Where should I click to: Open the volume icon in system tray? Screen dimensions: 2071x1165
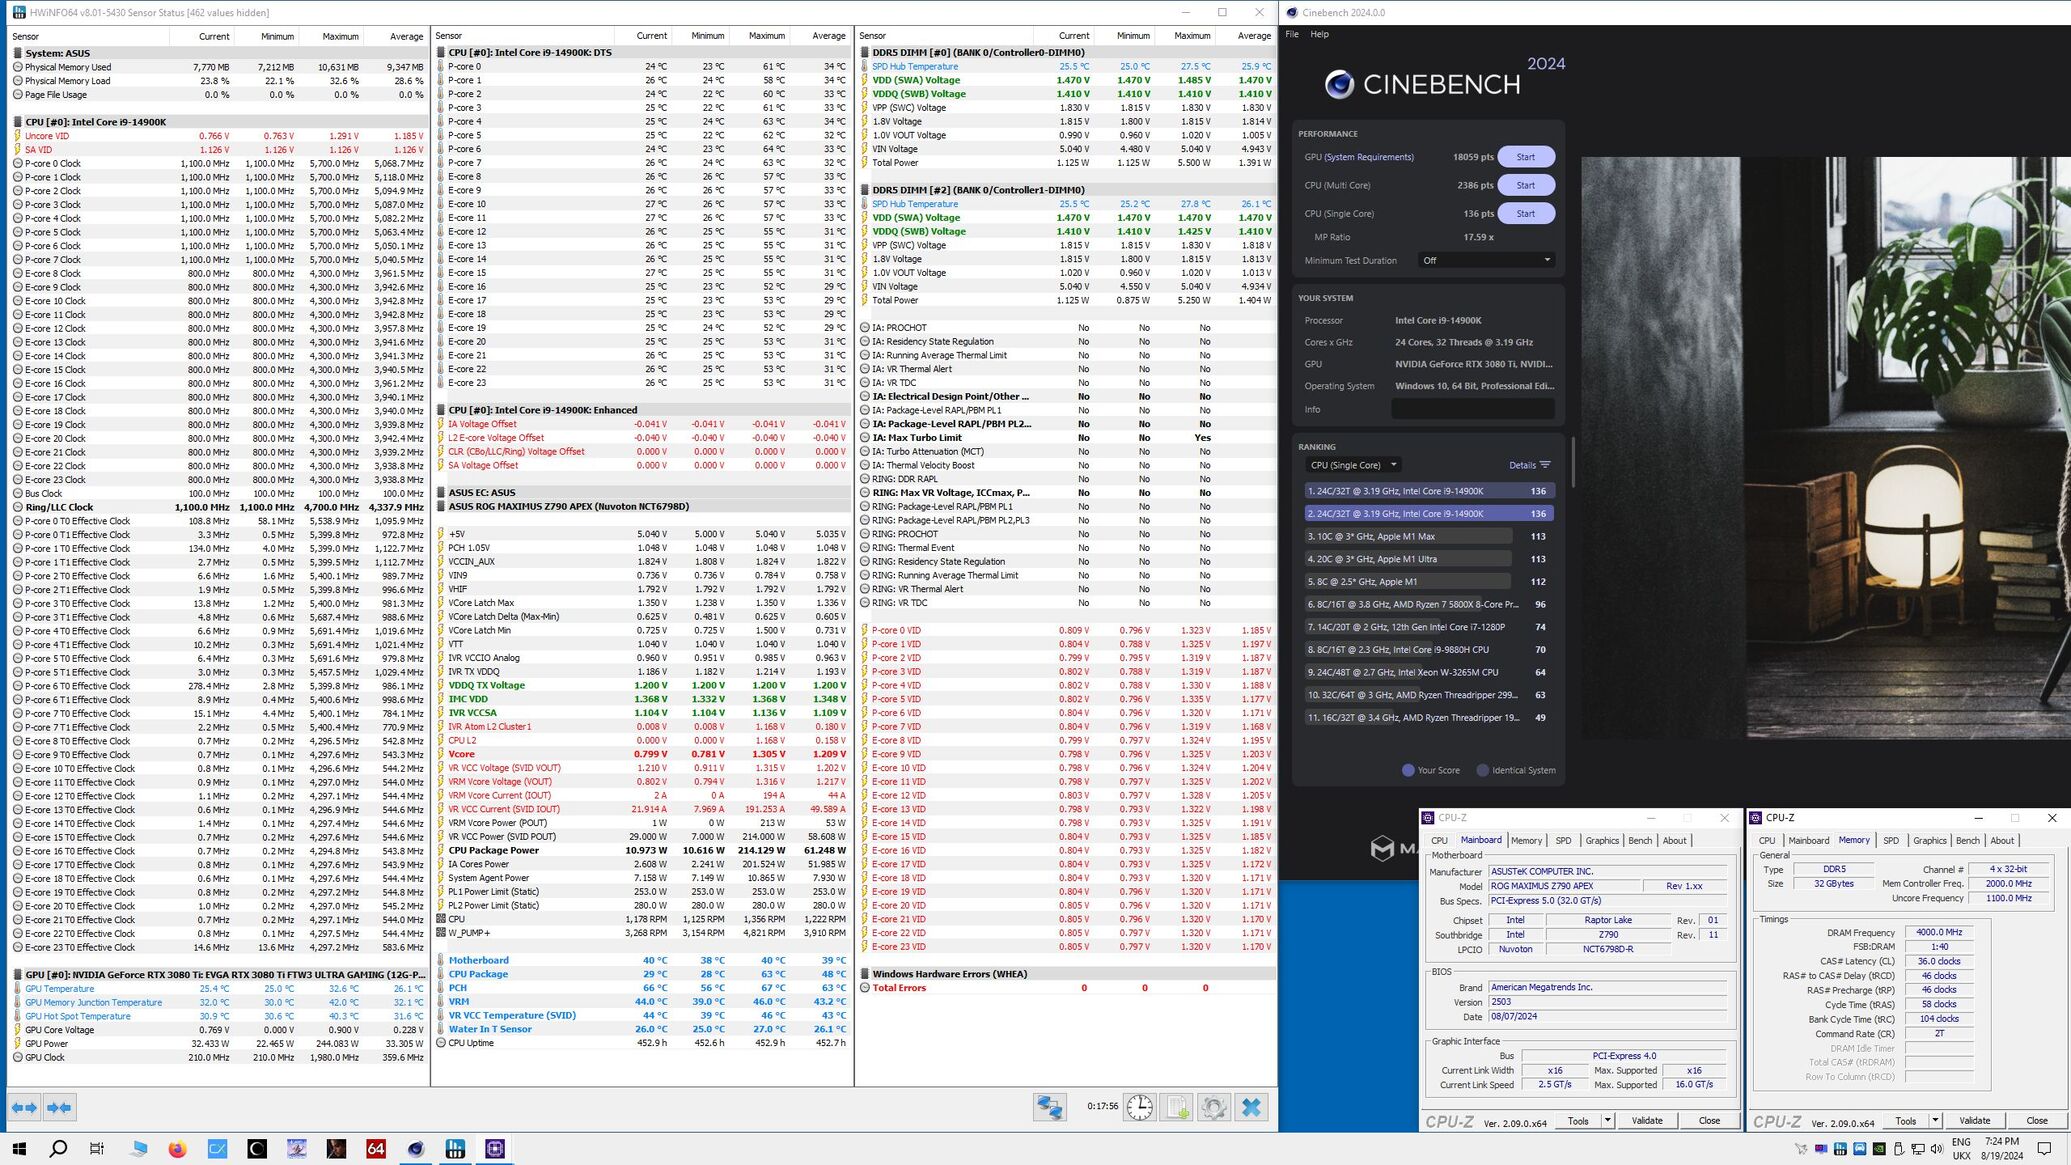pos(1936,1149)
